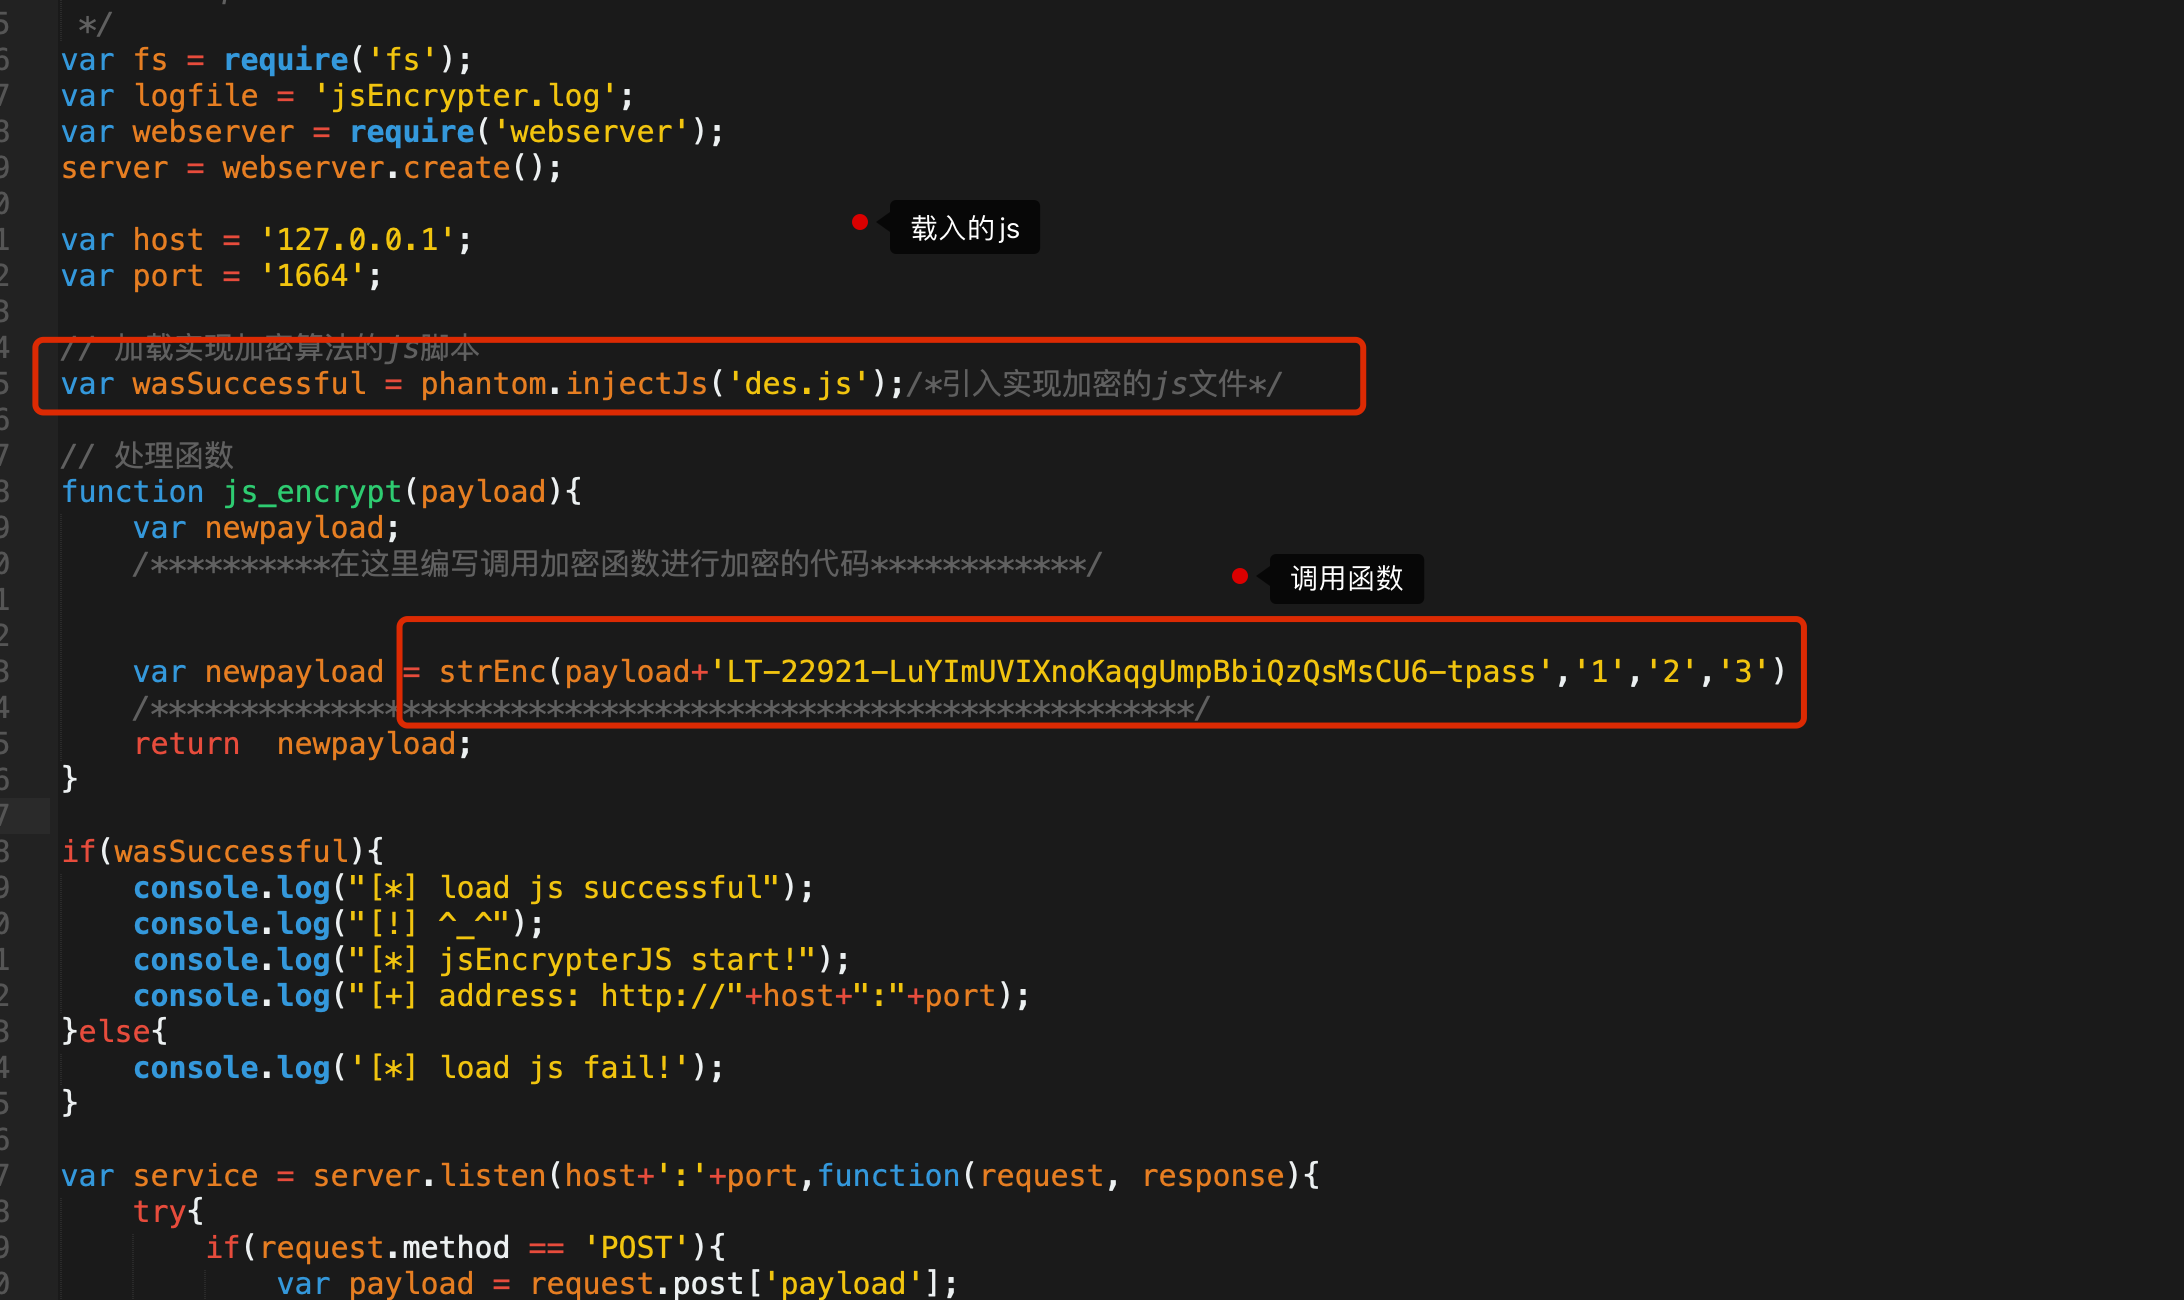Click the wasSuccessful condition in the if statement
The height and width of the screenshot is (1300, 2184).
[x=231, y=852]
